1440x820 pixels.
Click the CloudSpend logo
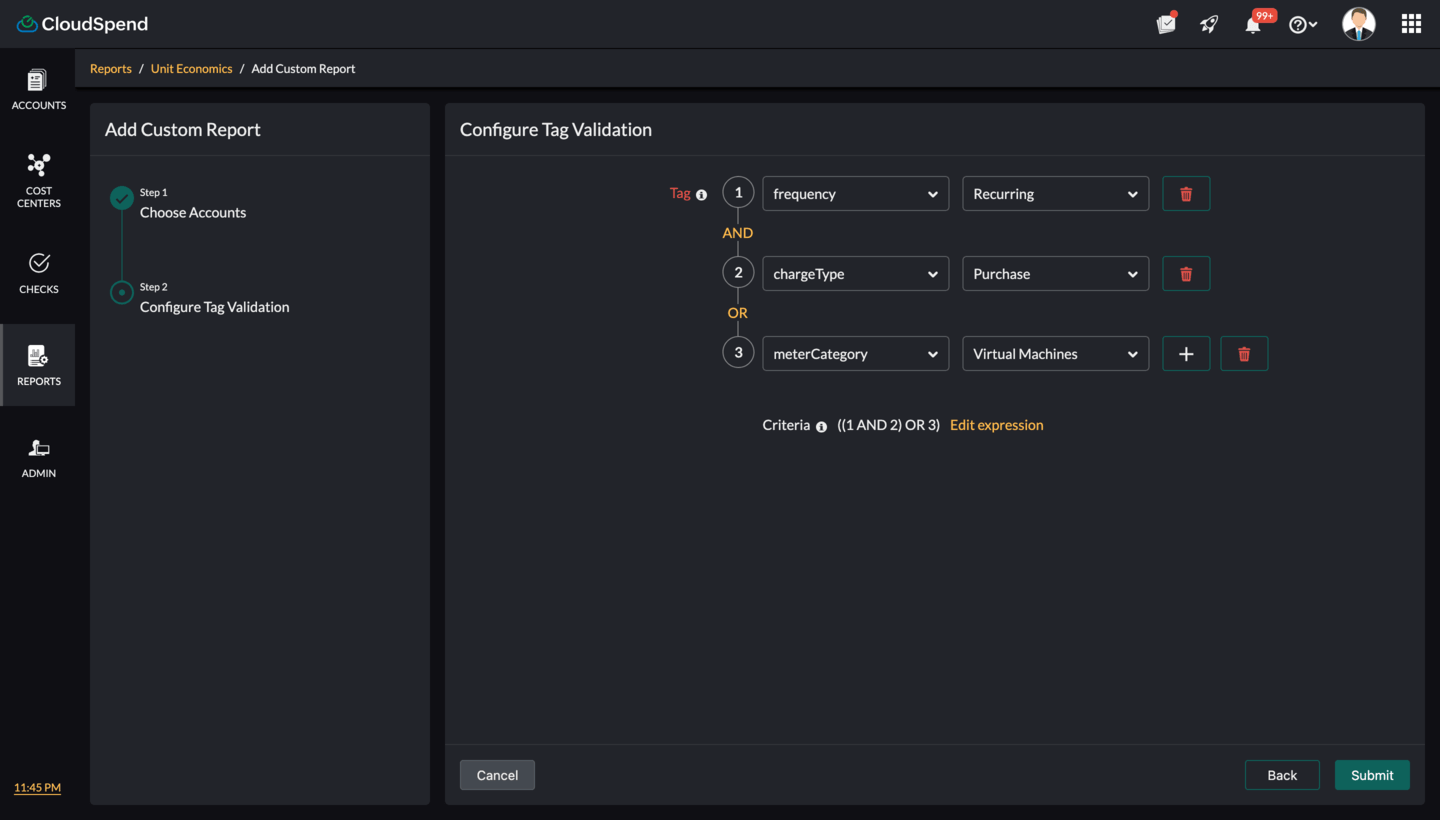coord(80,23)
